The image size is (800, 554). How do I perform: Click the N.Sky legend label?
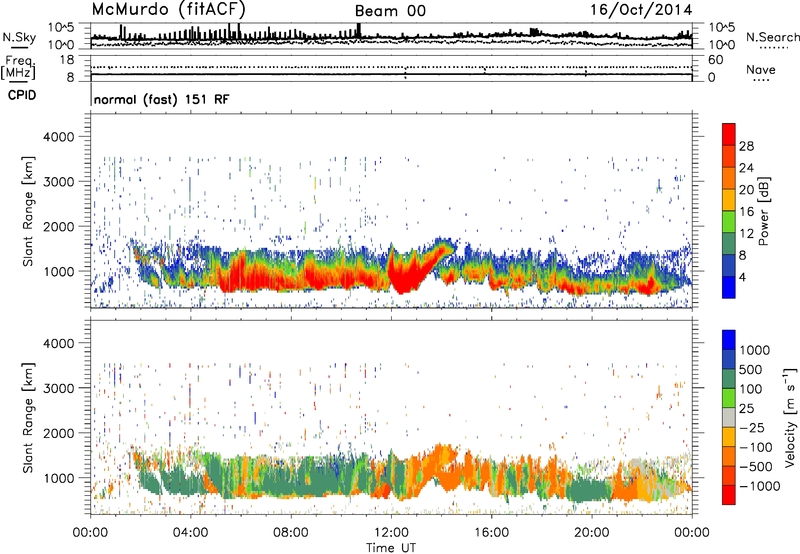(x=19, y=37)
